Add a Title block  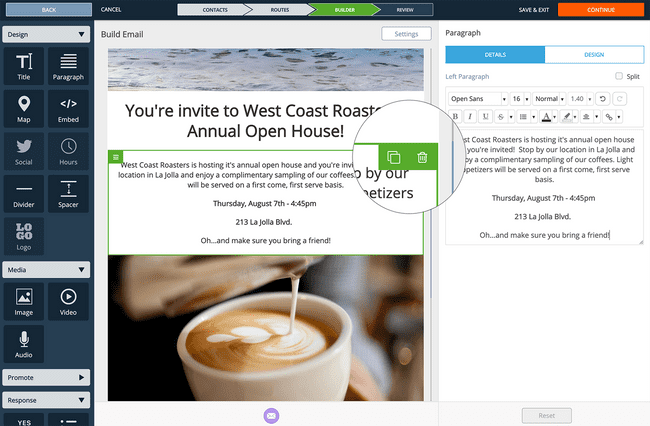pos(24,66)
